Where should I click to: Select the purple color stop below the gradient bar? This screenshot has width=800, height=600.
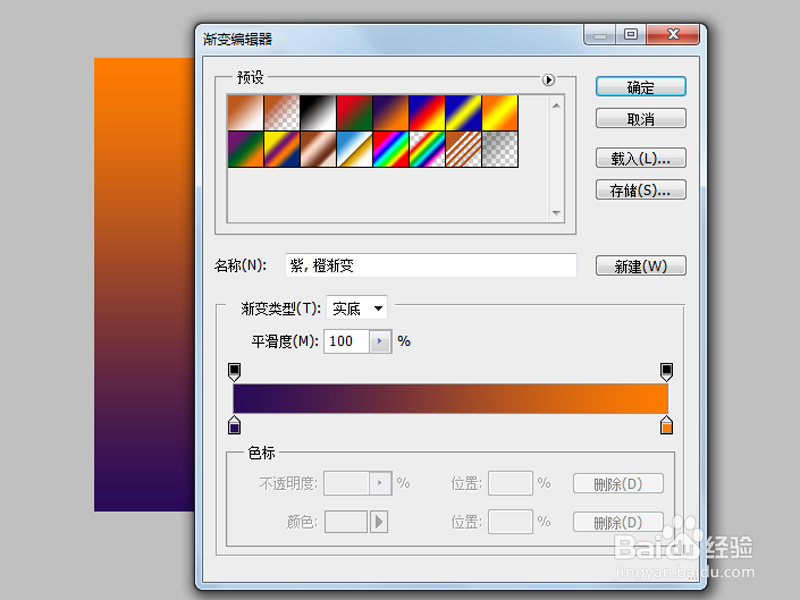click(x=234, y=426)
